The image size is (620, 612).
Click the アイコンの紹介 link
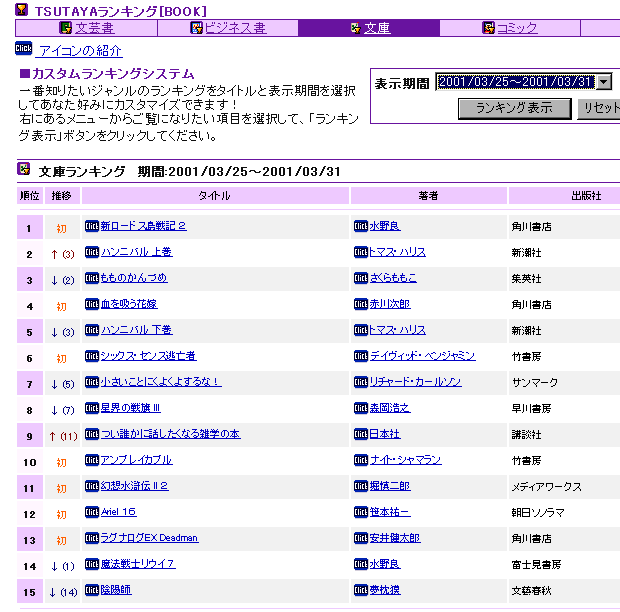coord(80,51)
